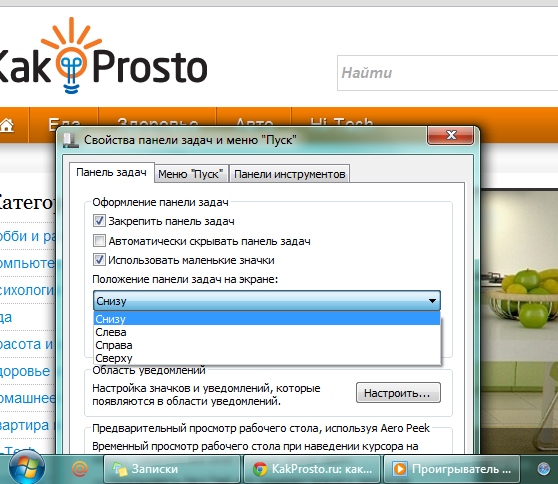Open the Проигрыватель media player taskbar button
Viewport: 558px width, 484px height.
452,469
